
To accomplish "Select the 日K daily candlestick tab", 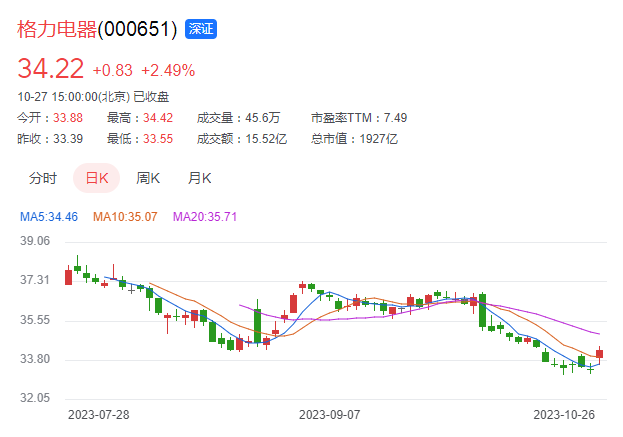I will [x=97, y=178].
